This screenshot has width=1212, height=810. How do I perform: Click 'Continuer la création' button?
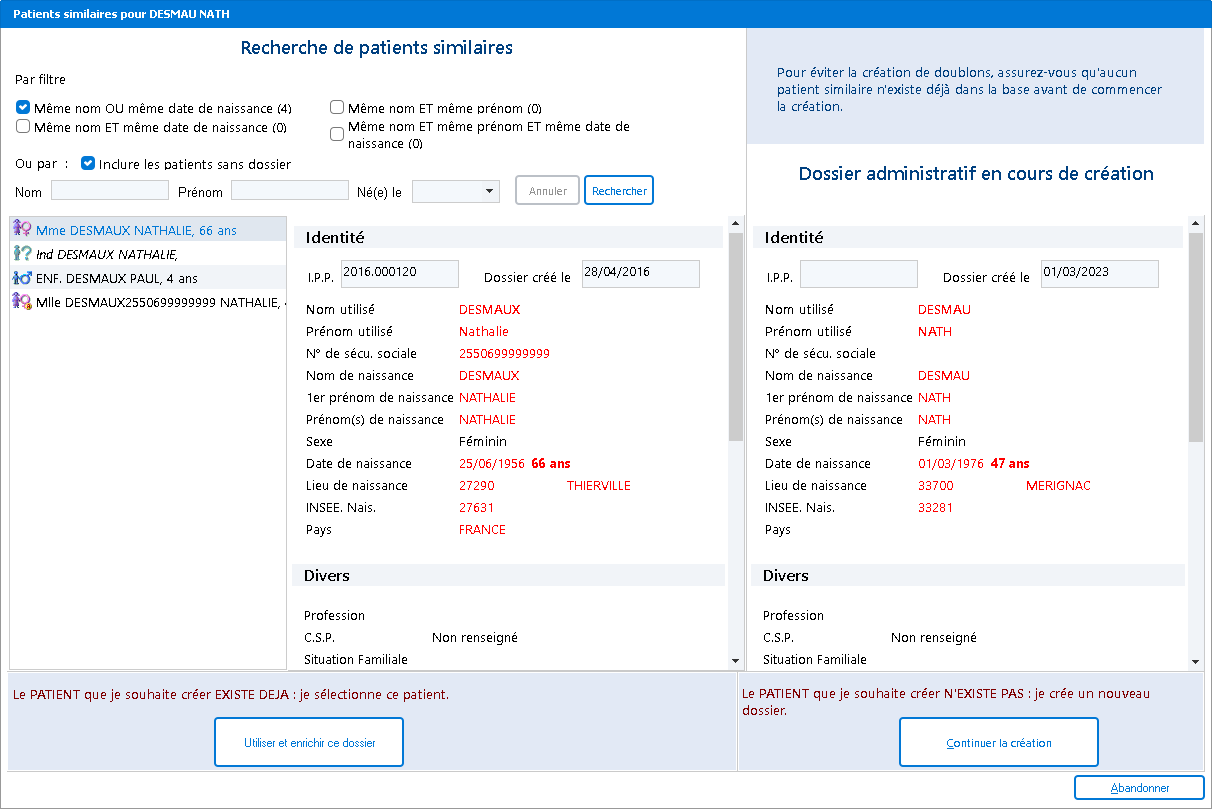(x=998, y=743)
